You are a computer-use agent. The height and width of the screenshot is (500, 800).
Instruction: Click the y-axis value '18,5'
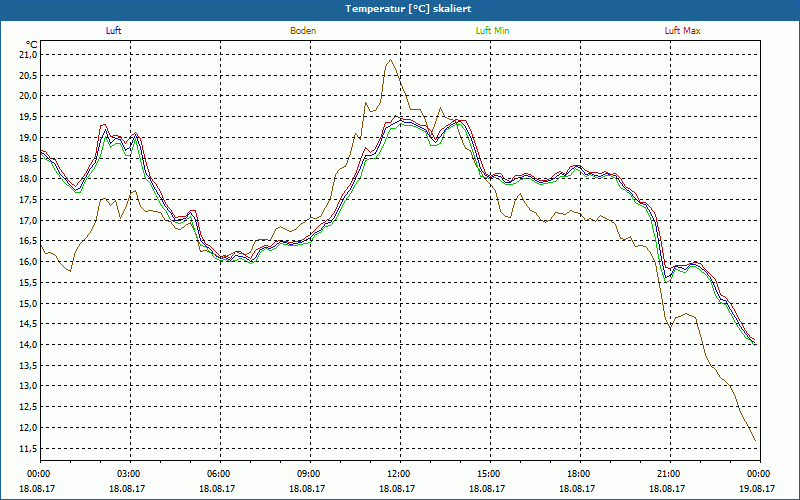pos(29,158)
